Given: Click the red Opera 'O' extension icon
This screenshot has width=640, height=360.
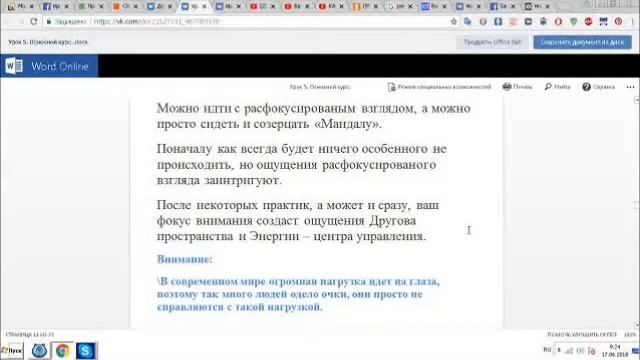Looking at the screenshot, I should (558, 22).
